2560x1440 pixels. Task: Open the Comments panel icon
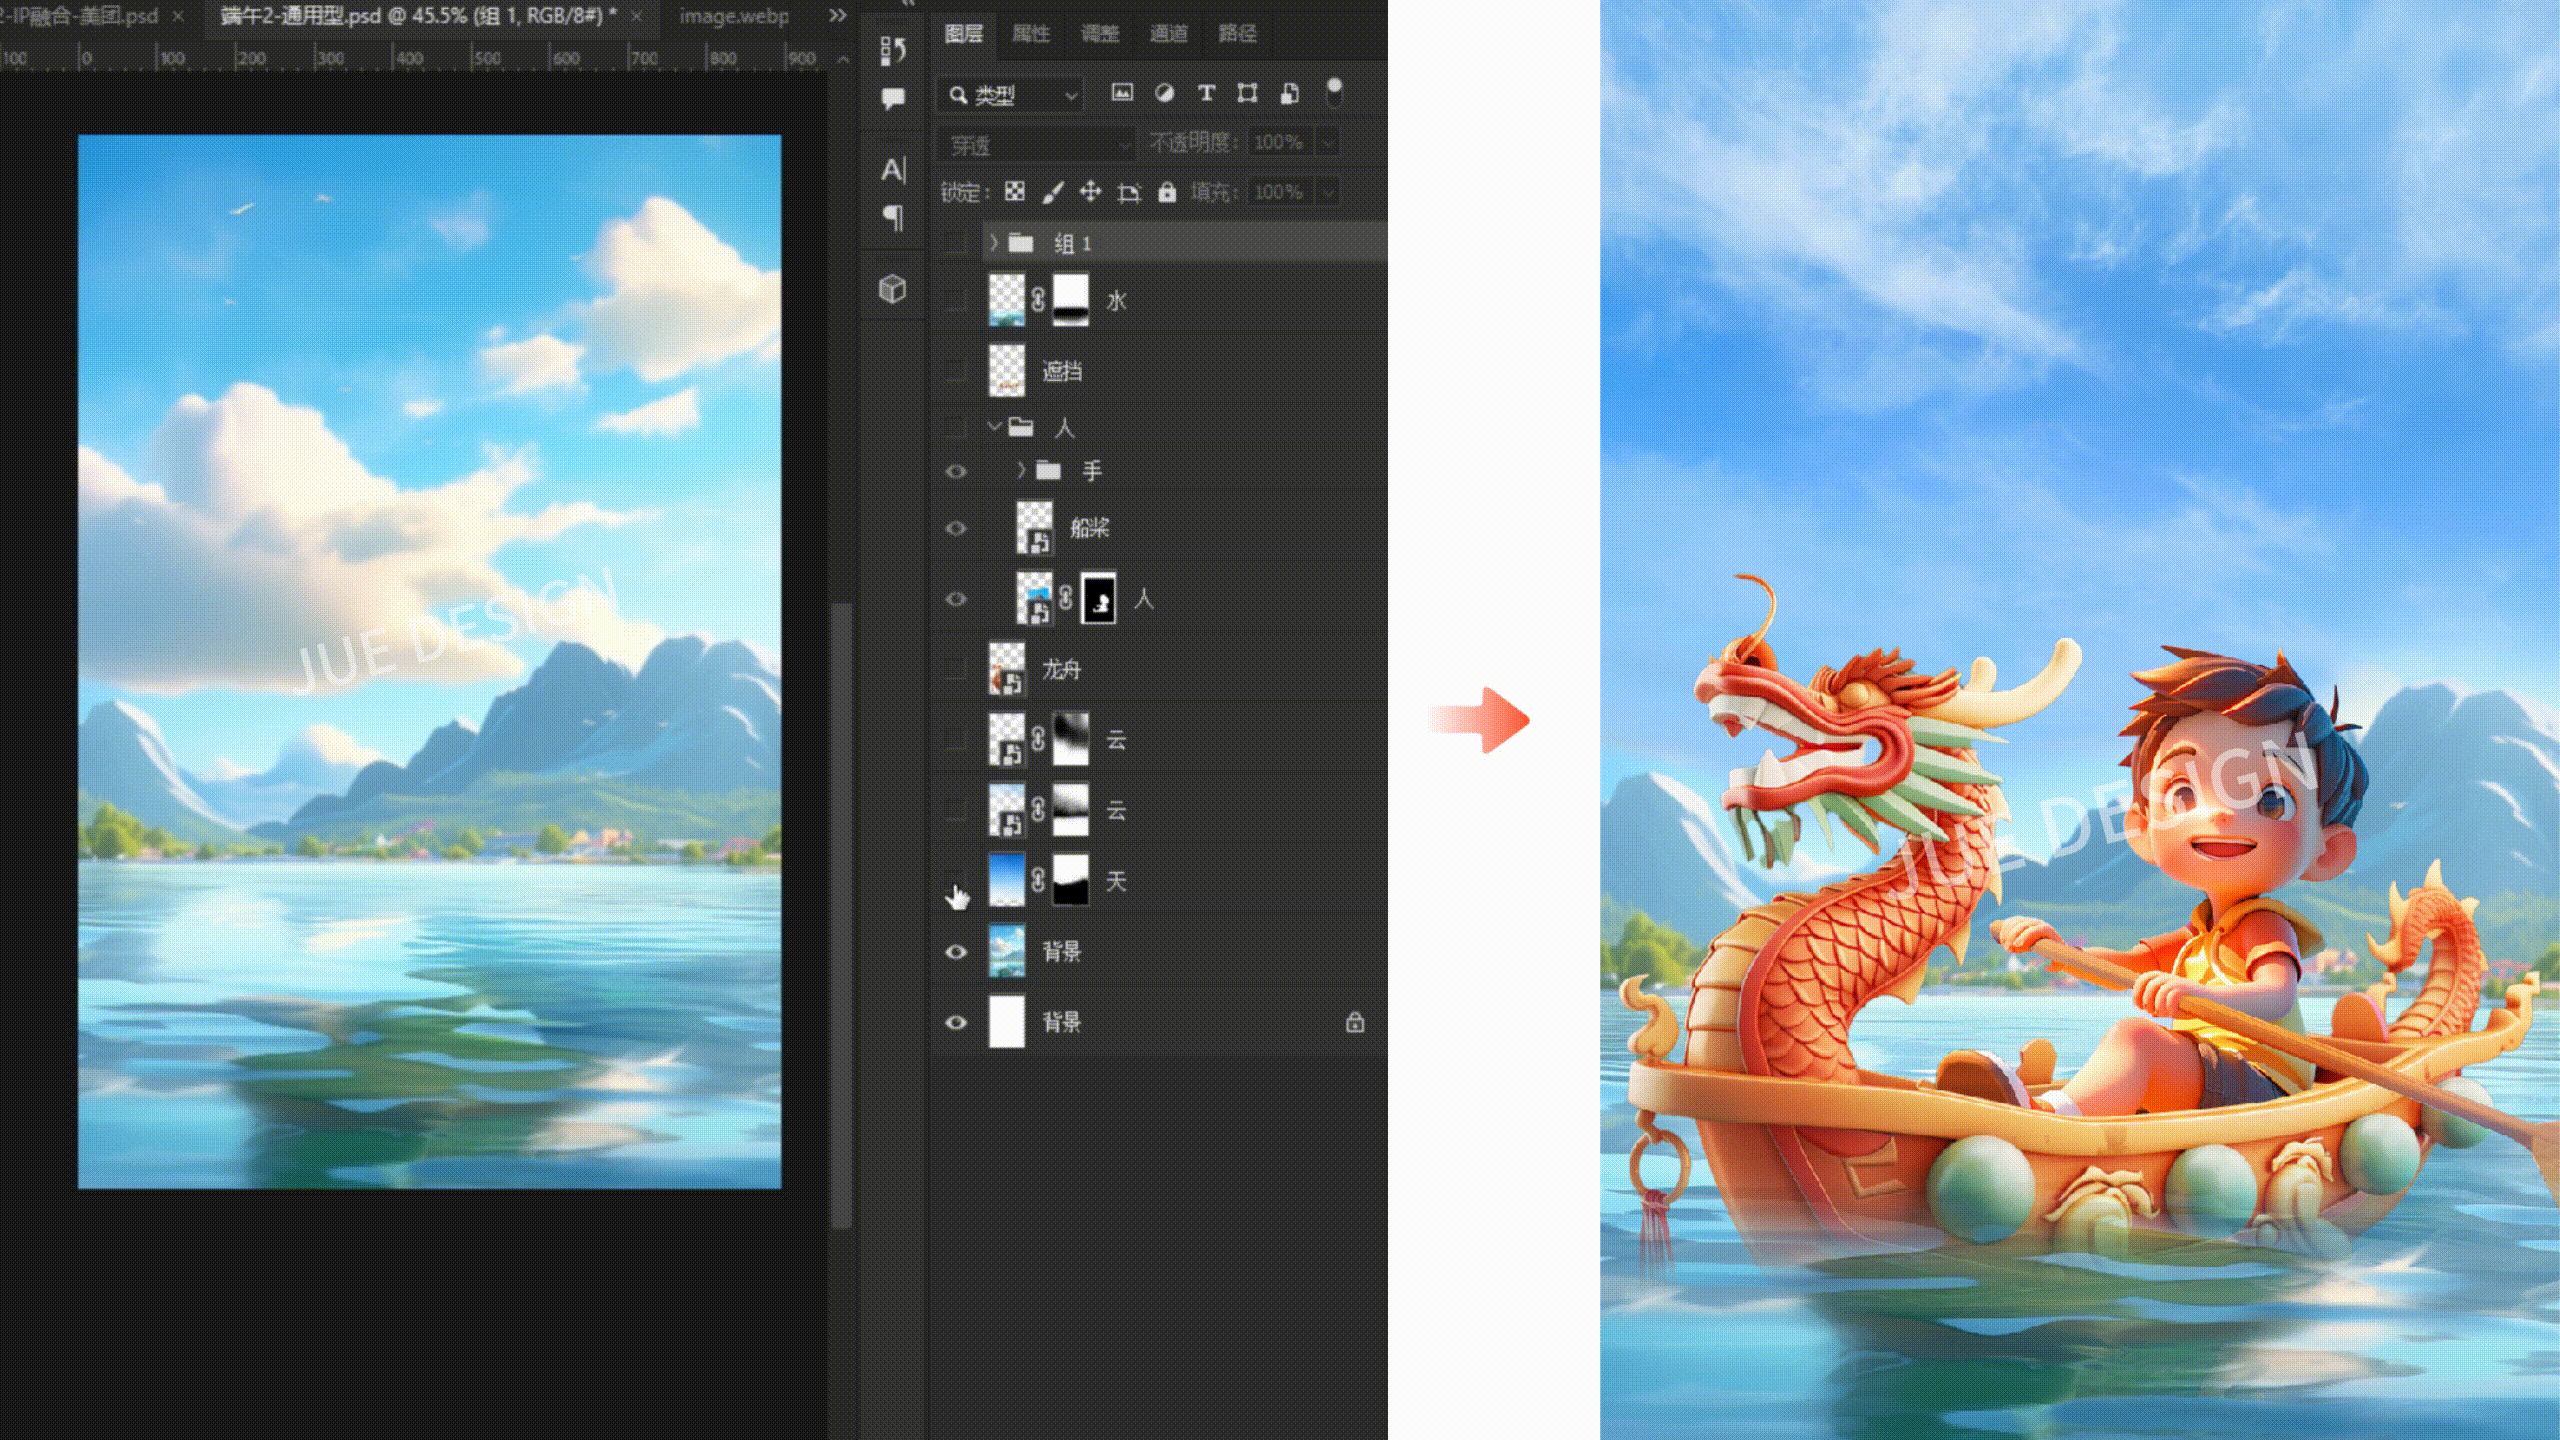pos(893,98)
